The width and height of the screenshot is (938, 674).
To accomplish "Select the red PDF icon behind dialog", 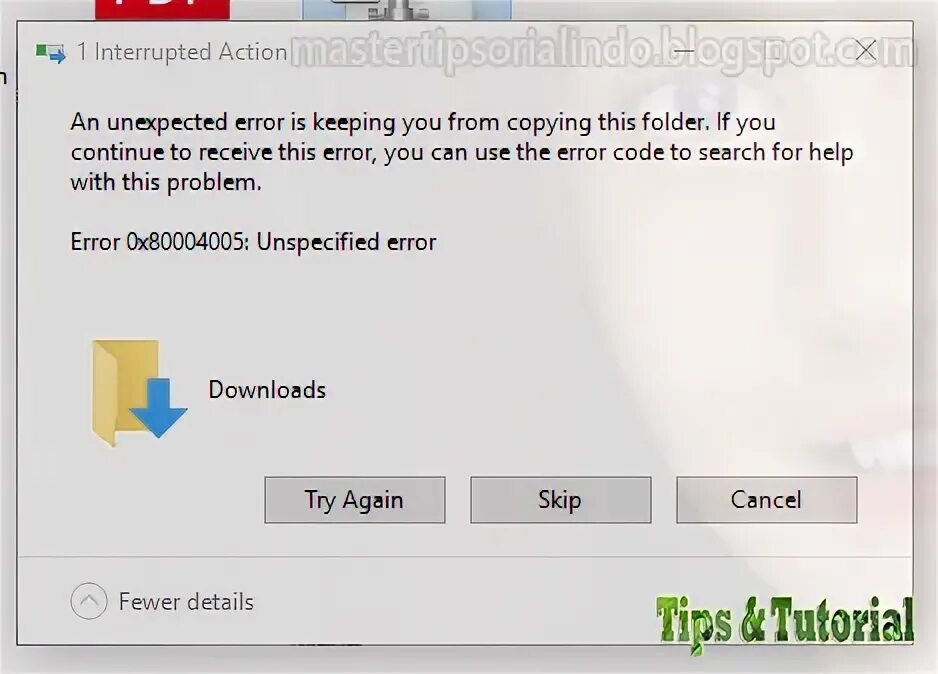I will click(162, 9).
